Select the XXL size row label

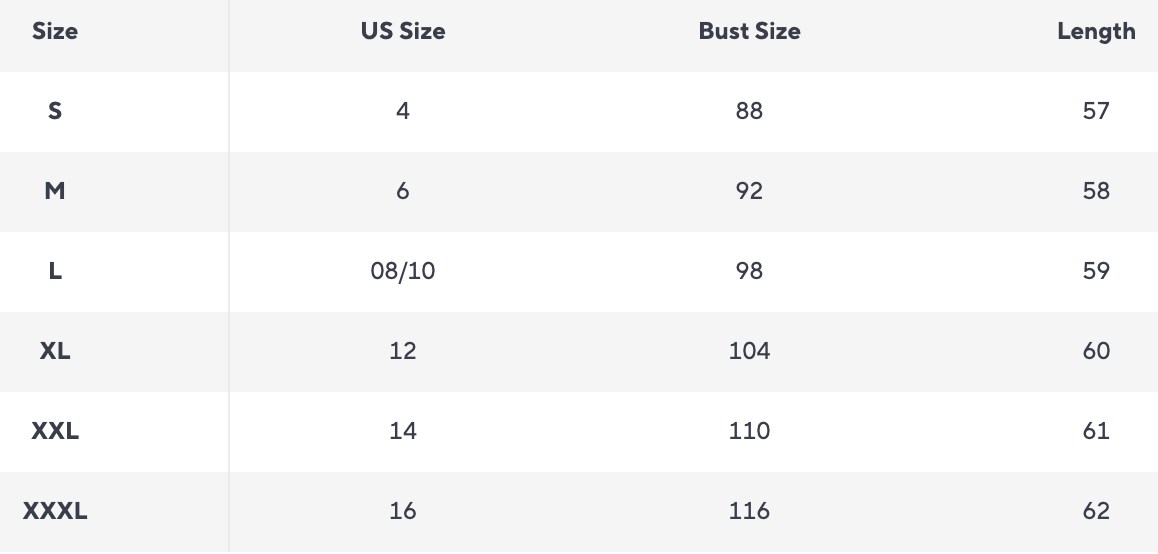[55, 431]
